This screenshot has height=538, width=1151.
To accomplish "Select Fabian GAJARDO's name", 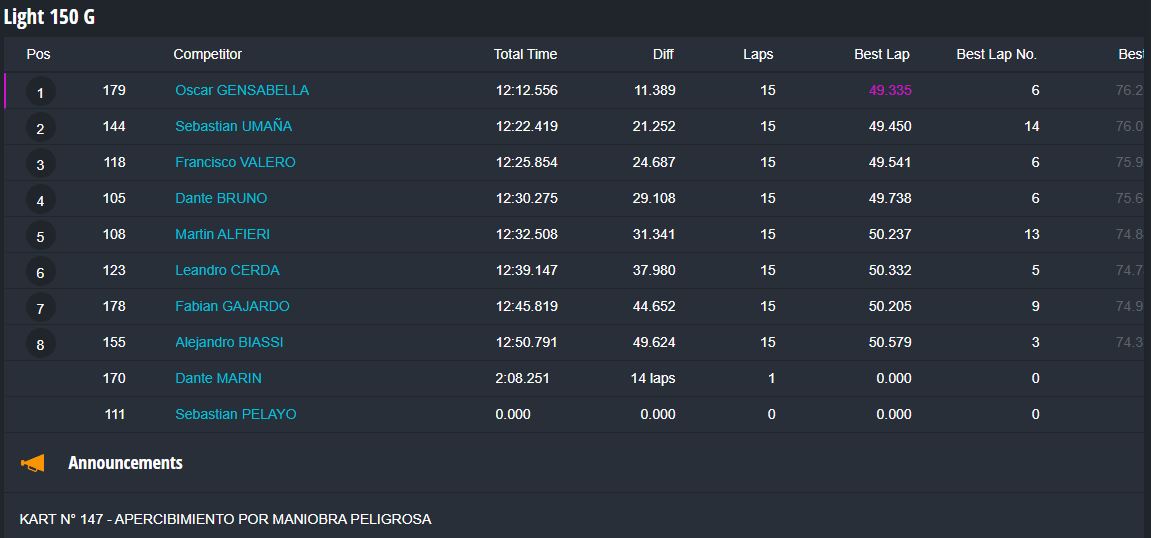I will click(x=232, y=306).
